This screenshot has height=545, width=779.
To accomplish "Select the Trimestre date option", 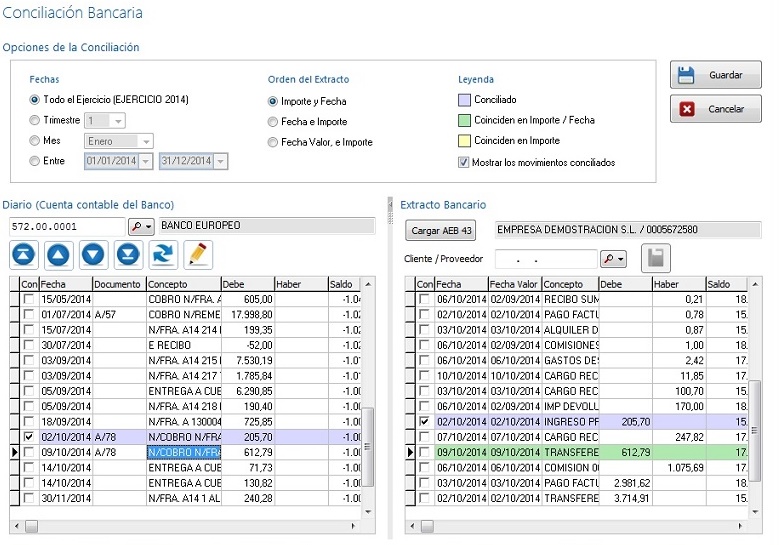I will (x=35, y=120).
